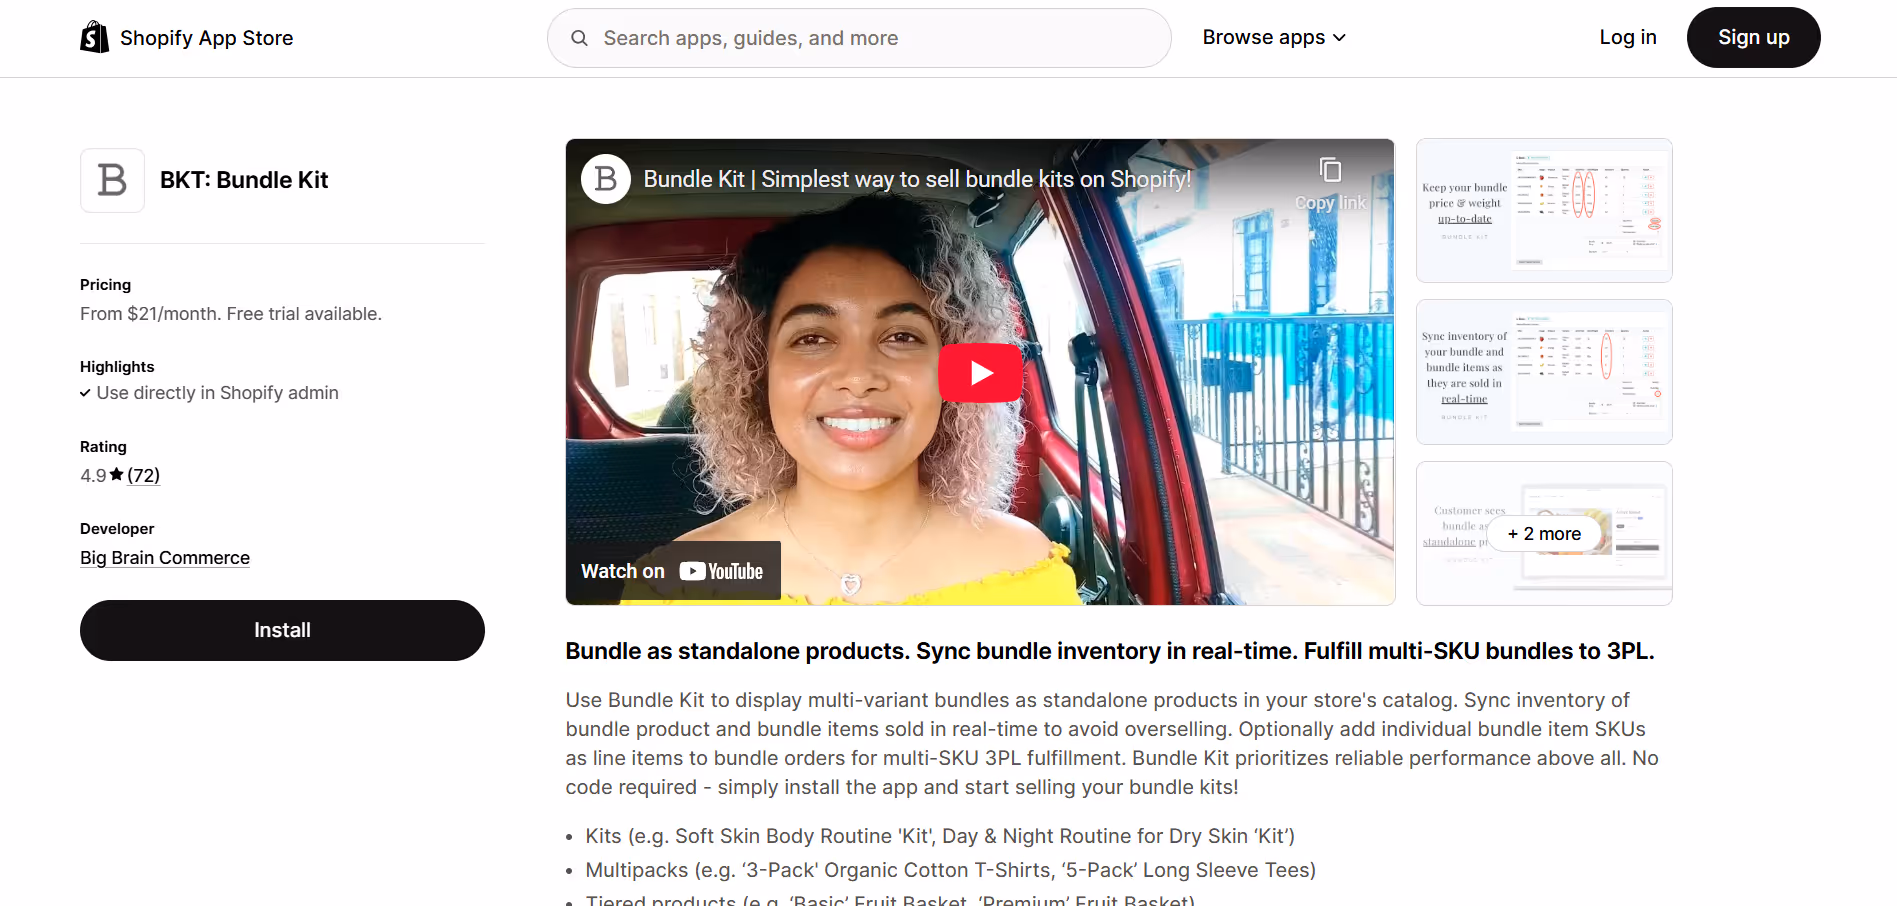The height and width of the screenshot is (906, 1897).
Task: Click the Kits example bullet text
Action: [x=940, y=836]
